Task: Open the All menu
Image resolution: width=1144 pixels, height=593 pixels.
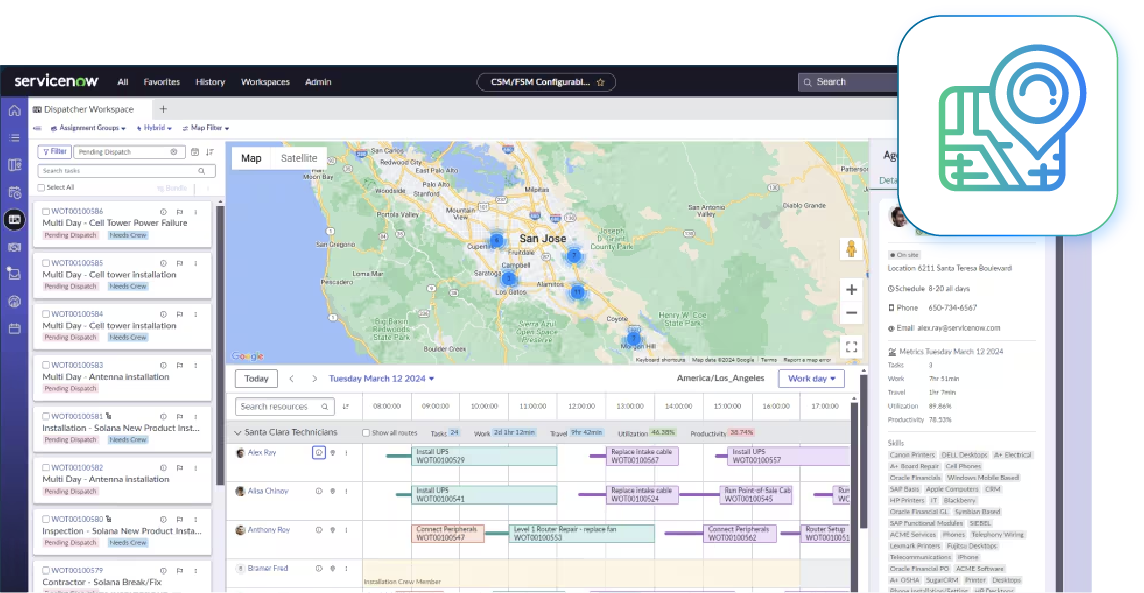Action: [123, 82]
